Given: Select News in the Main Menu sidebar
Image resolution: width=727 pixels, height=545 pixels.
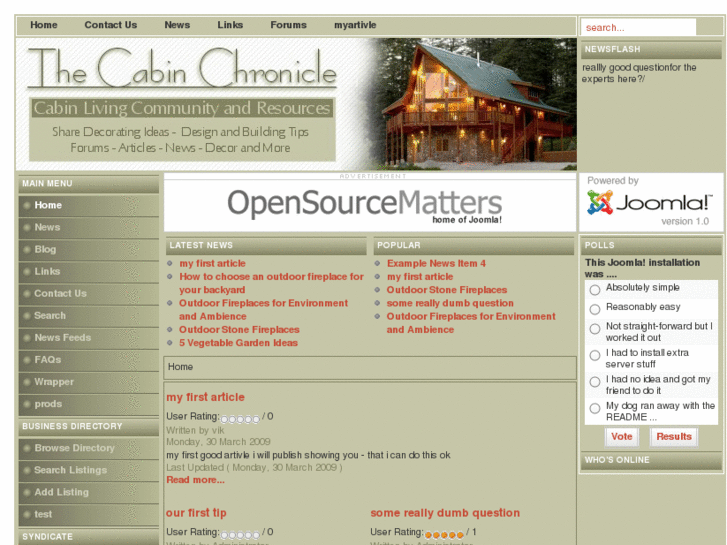Looking at the screenshot, I should 89,227.
